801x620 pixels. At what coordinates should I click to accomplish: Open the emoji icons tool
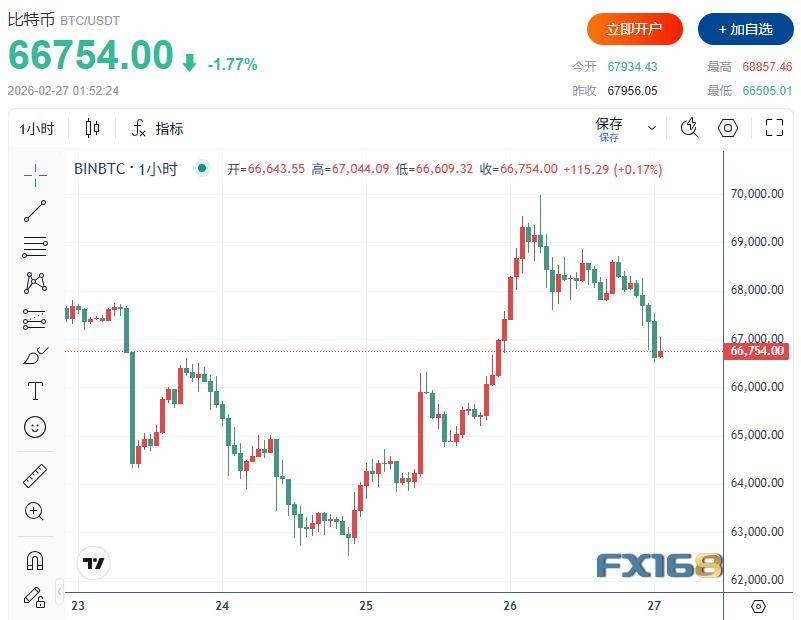35,427
